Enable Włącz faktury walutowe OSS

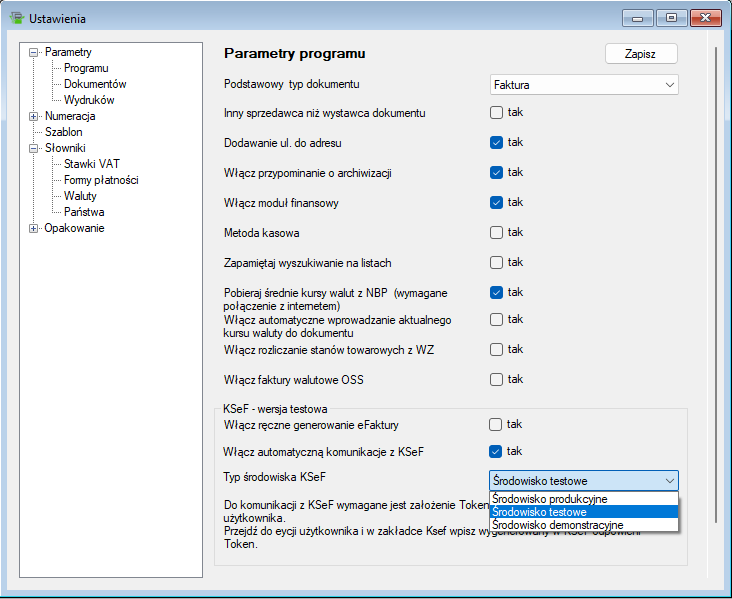click(x=496, y=379)
